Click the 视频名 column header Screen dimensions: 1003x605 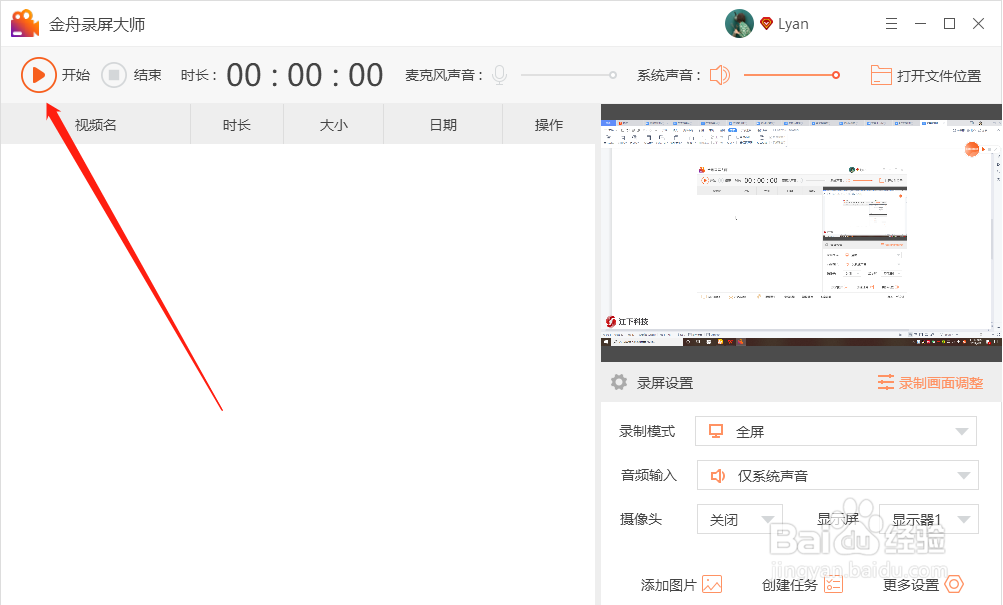[x=94, y=124]
